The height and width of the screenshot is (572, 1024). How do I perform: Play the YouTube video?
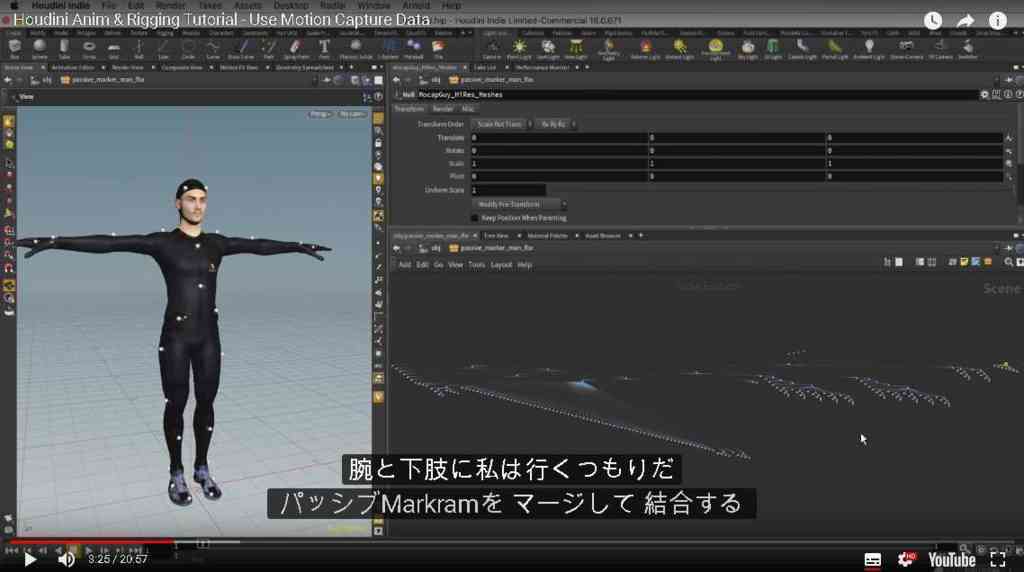(x=29, y=560)
